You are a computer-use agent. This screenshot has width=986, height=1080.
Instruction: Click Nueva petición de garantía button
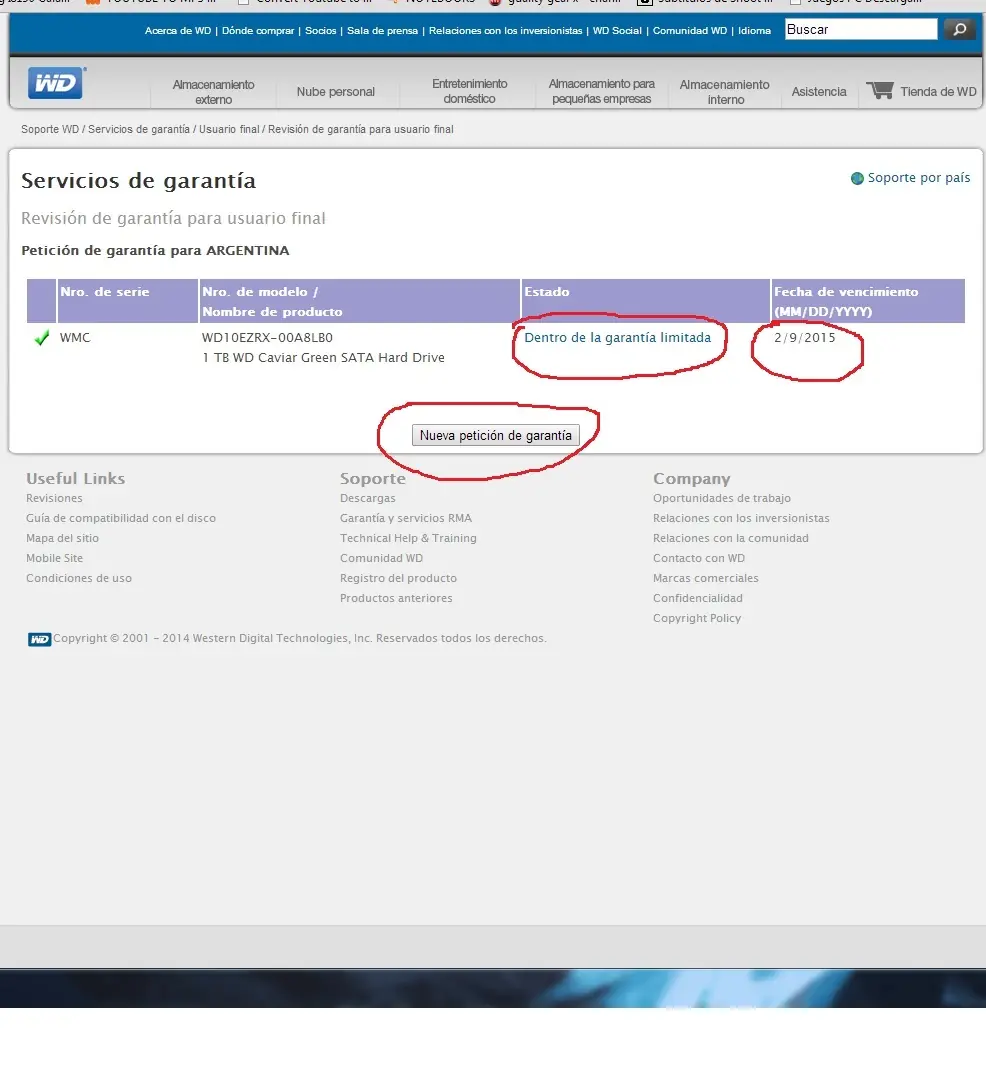click(x=496, y=435)
